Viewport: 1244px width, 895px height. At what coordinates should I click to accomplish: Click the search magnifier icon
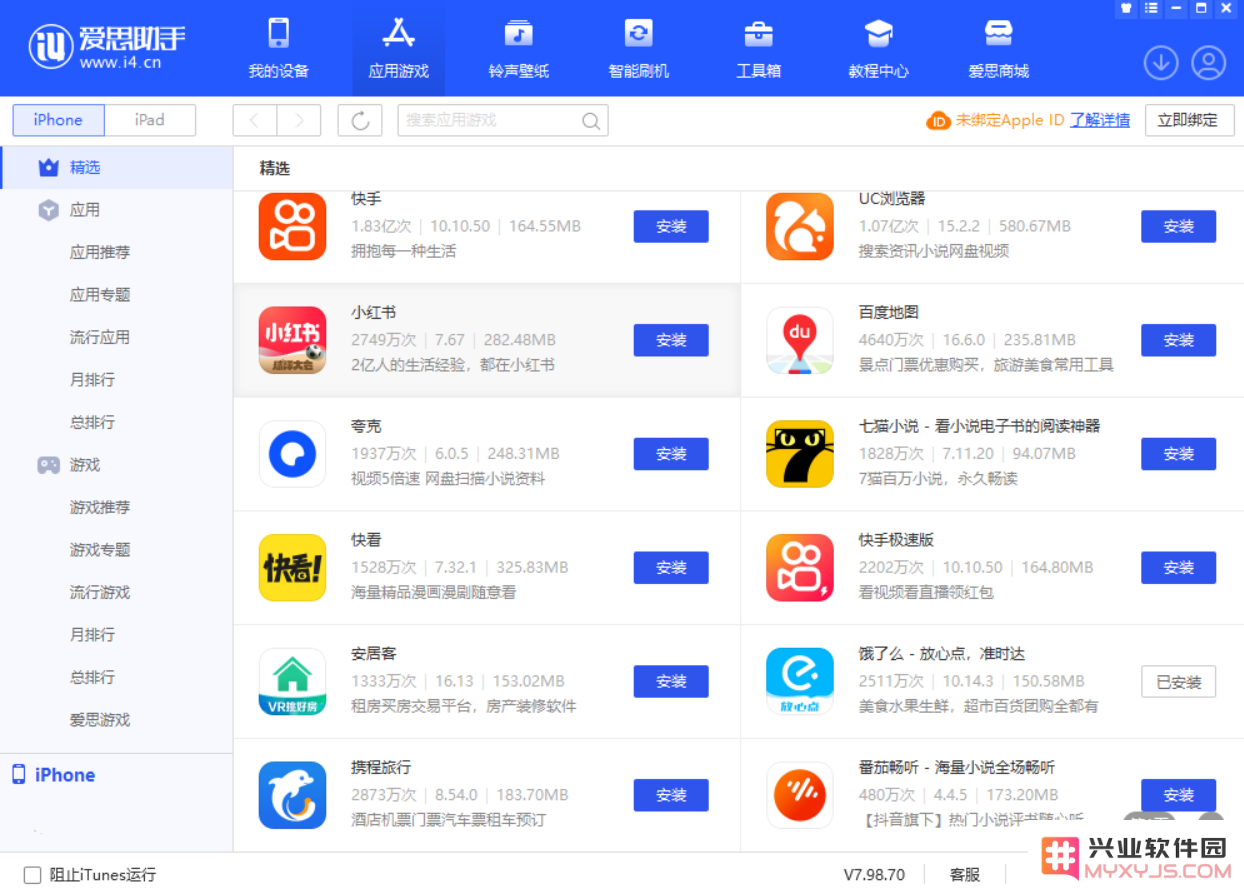(x=591, y=121)
